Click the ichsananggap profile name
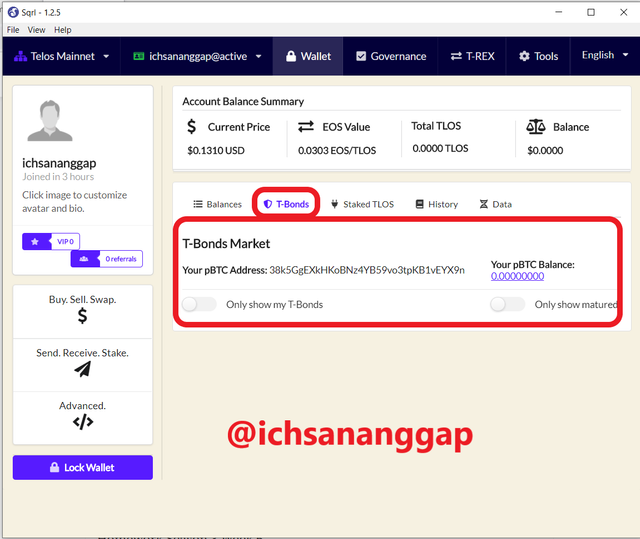 point(59,163)
